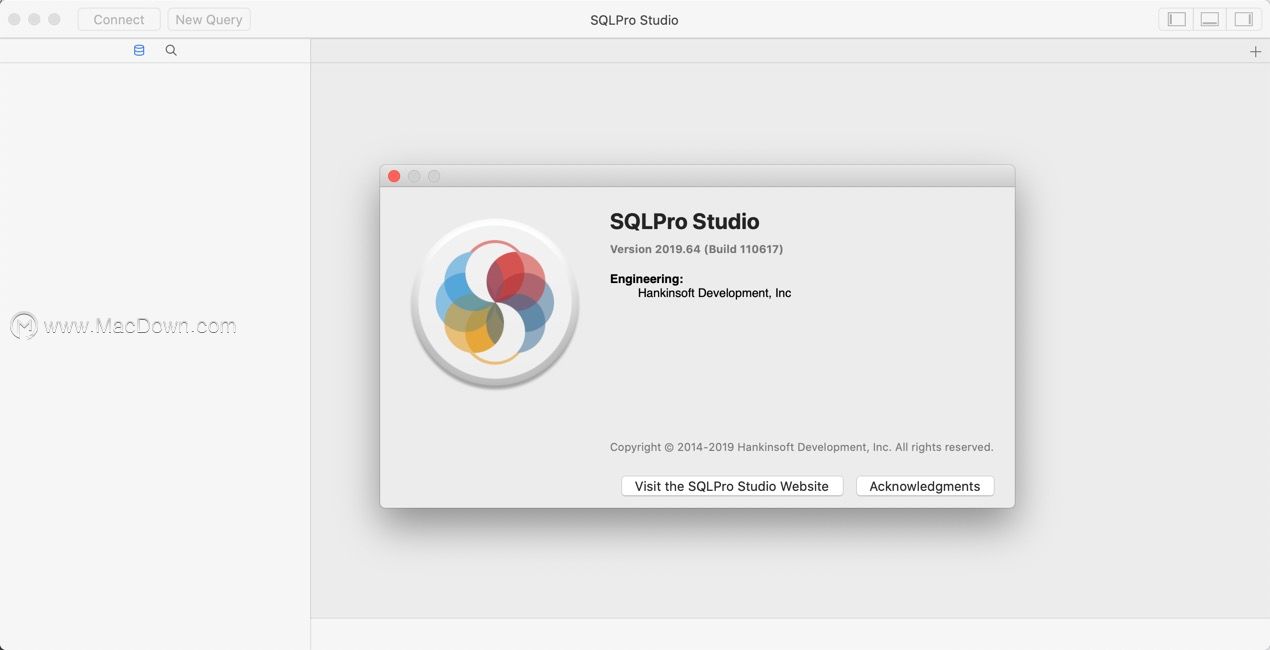
Task: Click the Connect toolbar button
Action: pos(119,20)
